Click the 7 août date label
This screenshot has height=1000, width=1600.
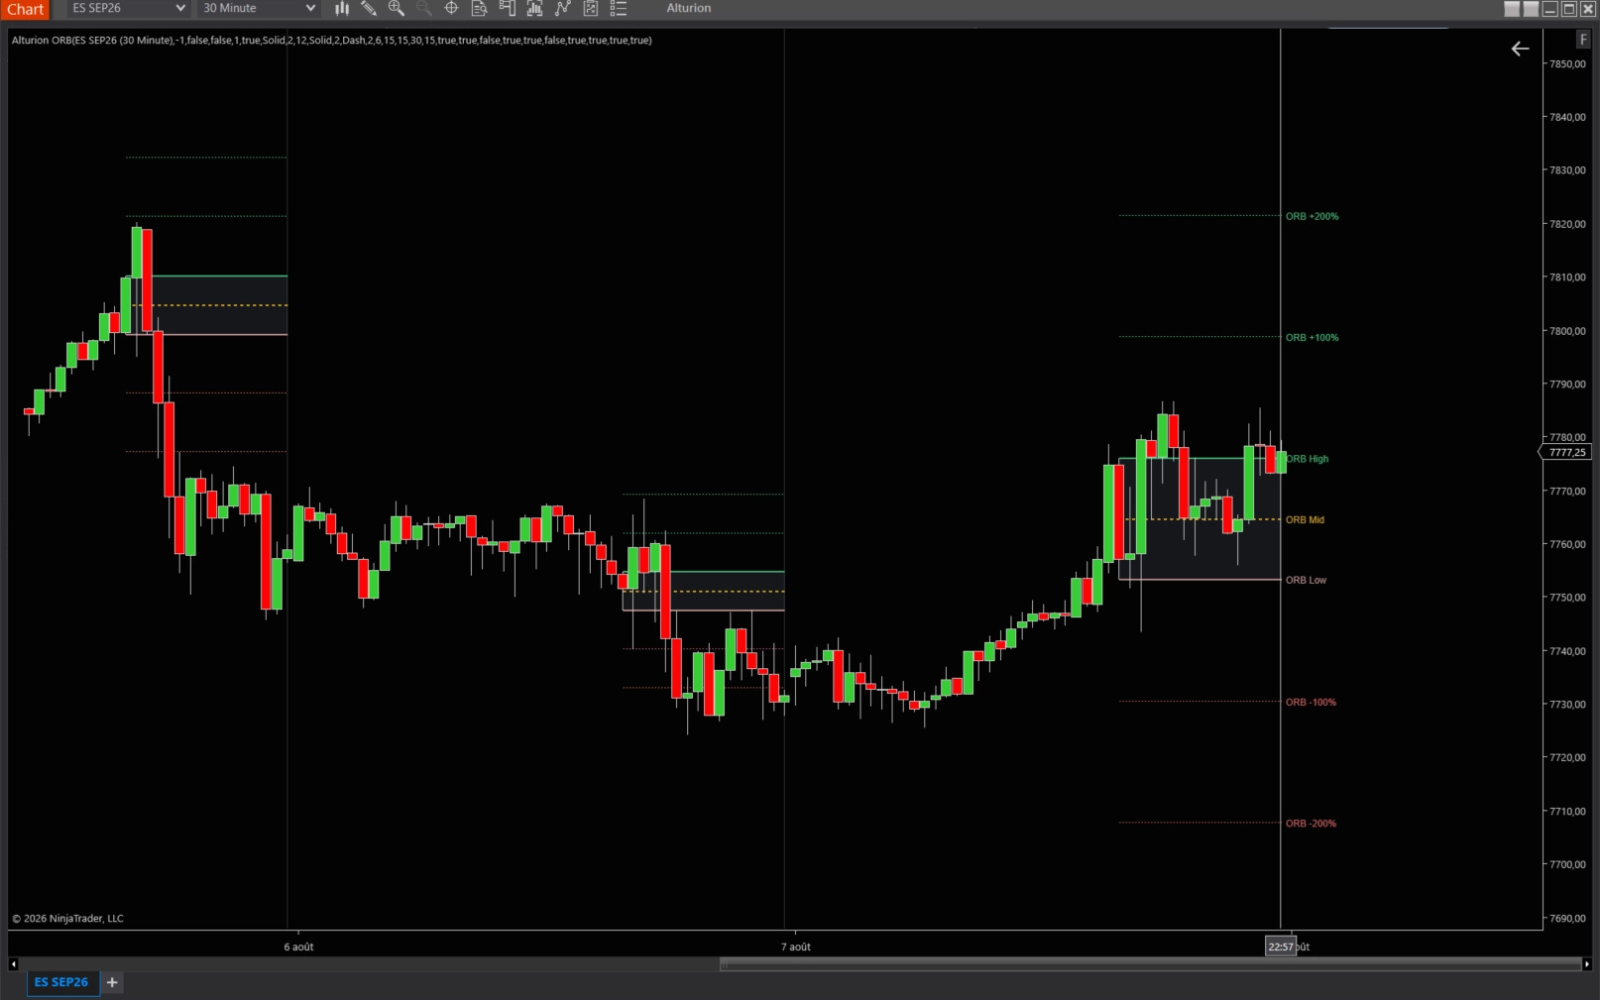coord(796,947)
